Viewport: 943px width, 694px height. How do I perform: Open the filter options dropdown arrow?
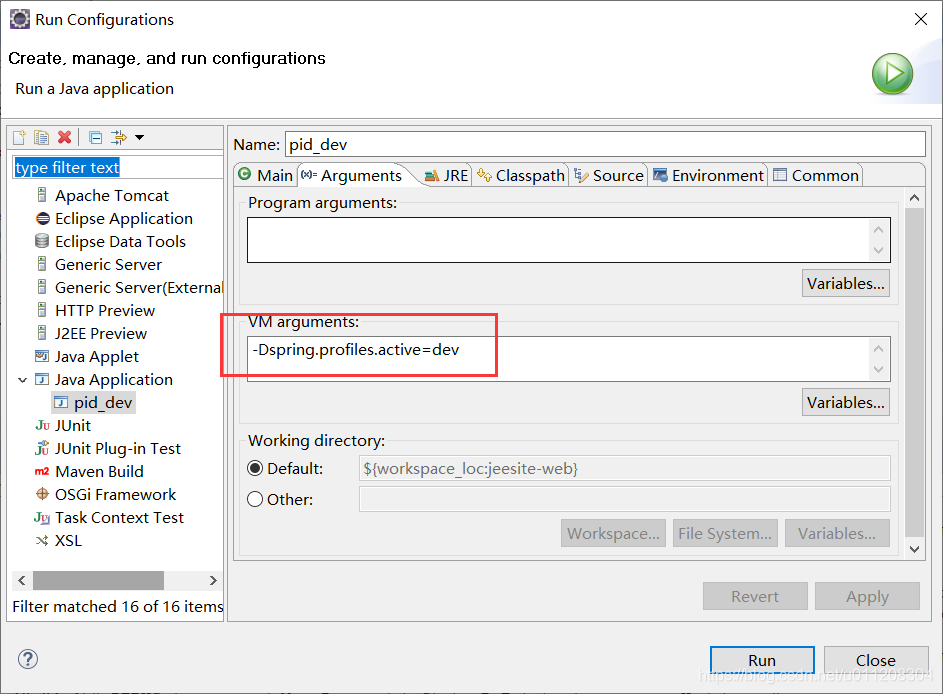pyautogui.click(x=140, y=138)
